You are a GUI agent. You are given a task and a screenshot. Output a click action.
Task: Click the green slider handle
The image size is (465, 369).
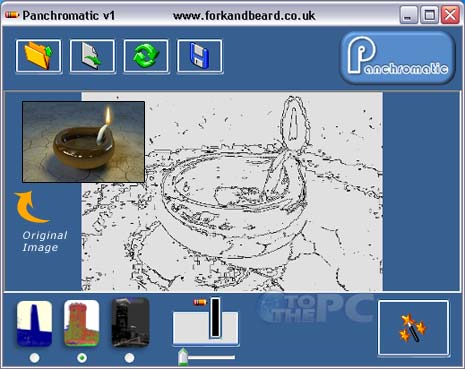(183, 357)
